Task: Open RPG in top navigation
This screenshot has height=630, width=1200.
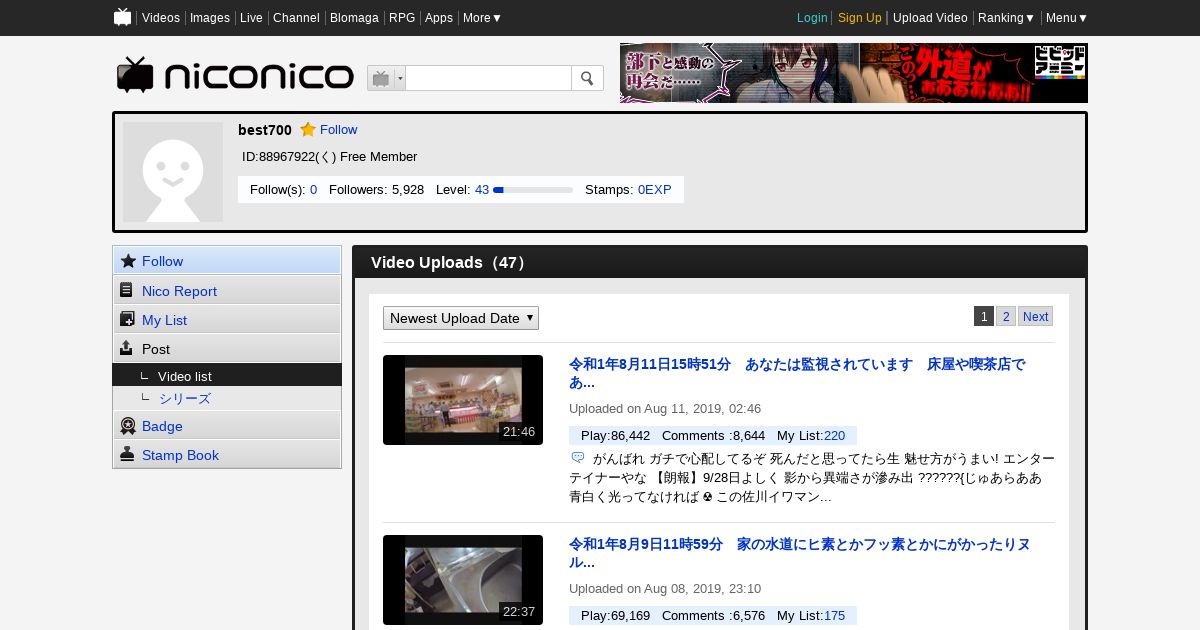Action: tap(402, 18)
